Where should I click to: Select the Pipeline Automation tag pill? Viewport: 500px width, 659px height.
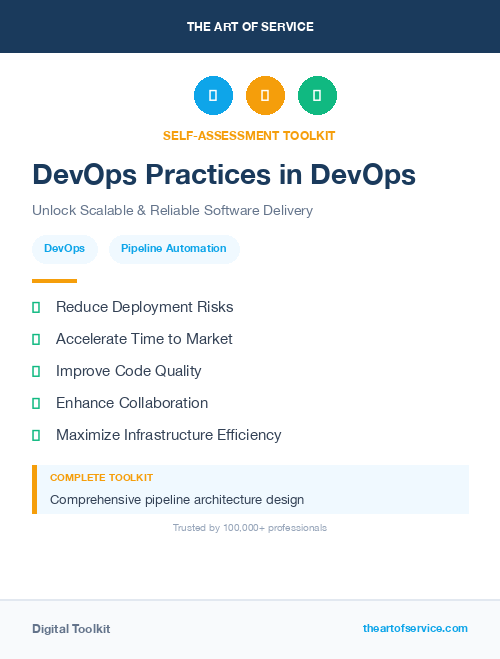tap(174, 249)
